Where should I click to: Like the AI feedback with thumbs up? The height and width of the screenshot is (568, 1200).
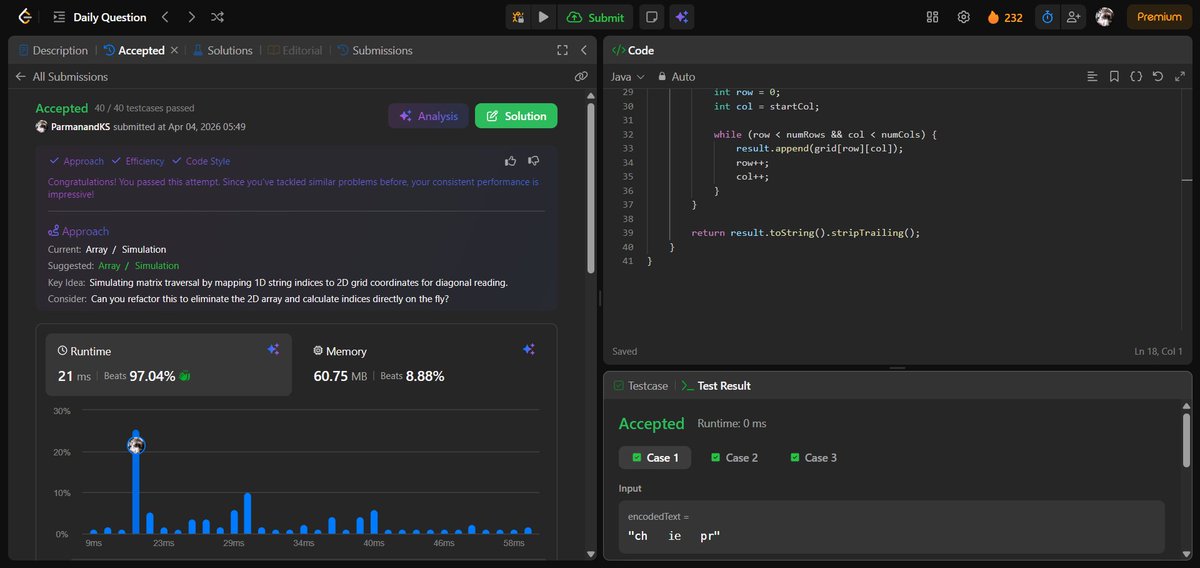(511, 160)
